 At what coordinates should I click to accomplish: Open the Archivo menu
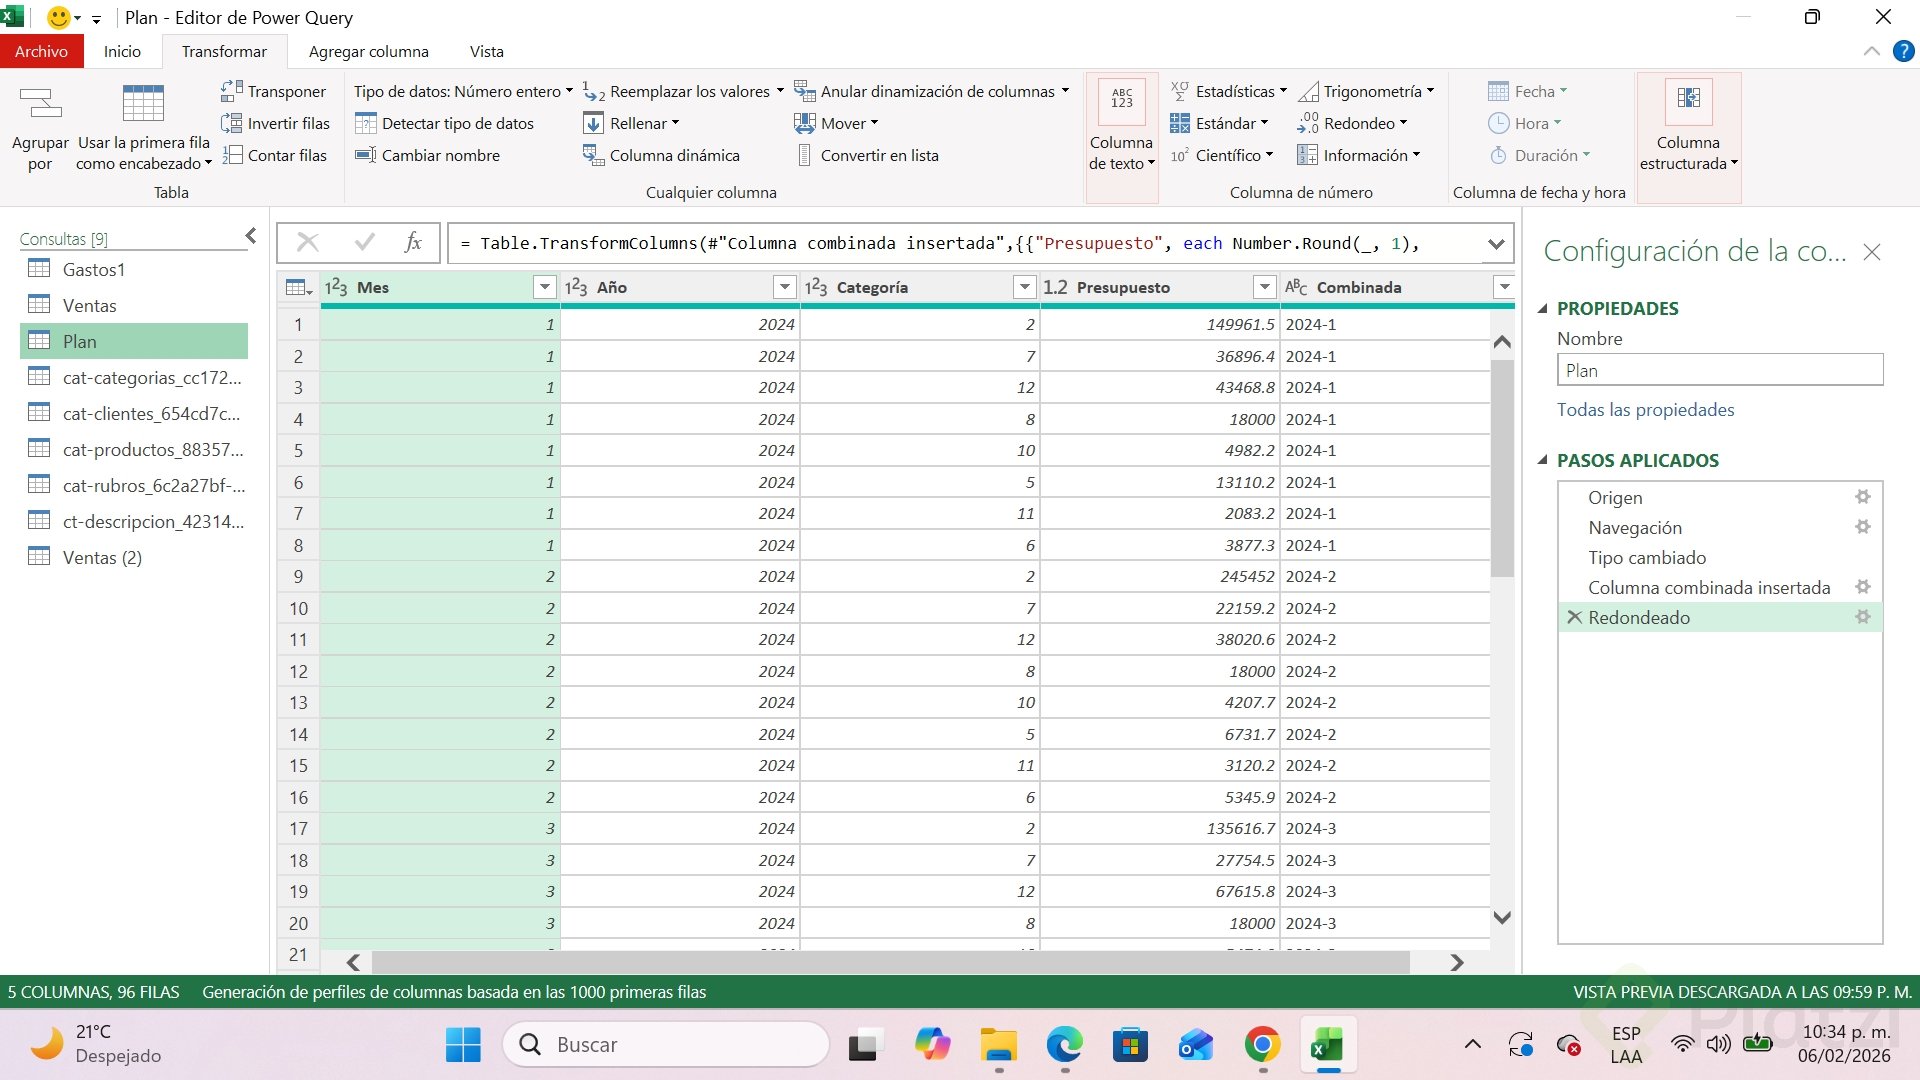pos(41,51)
